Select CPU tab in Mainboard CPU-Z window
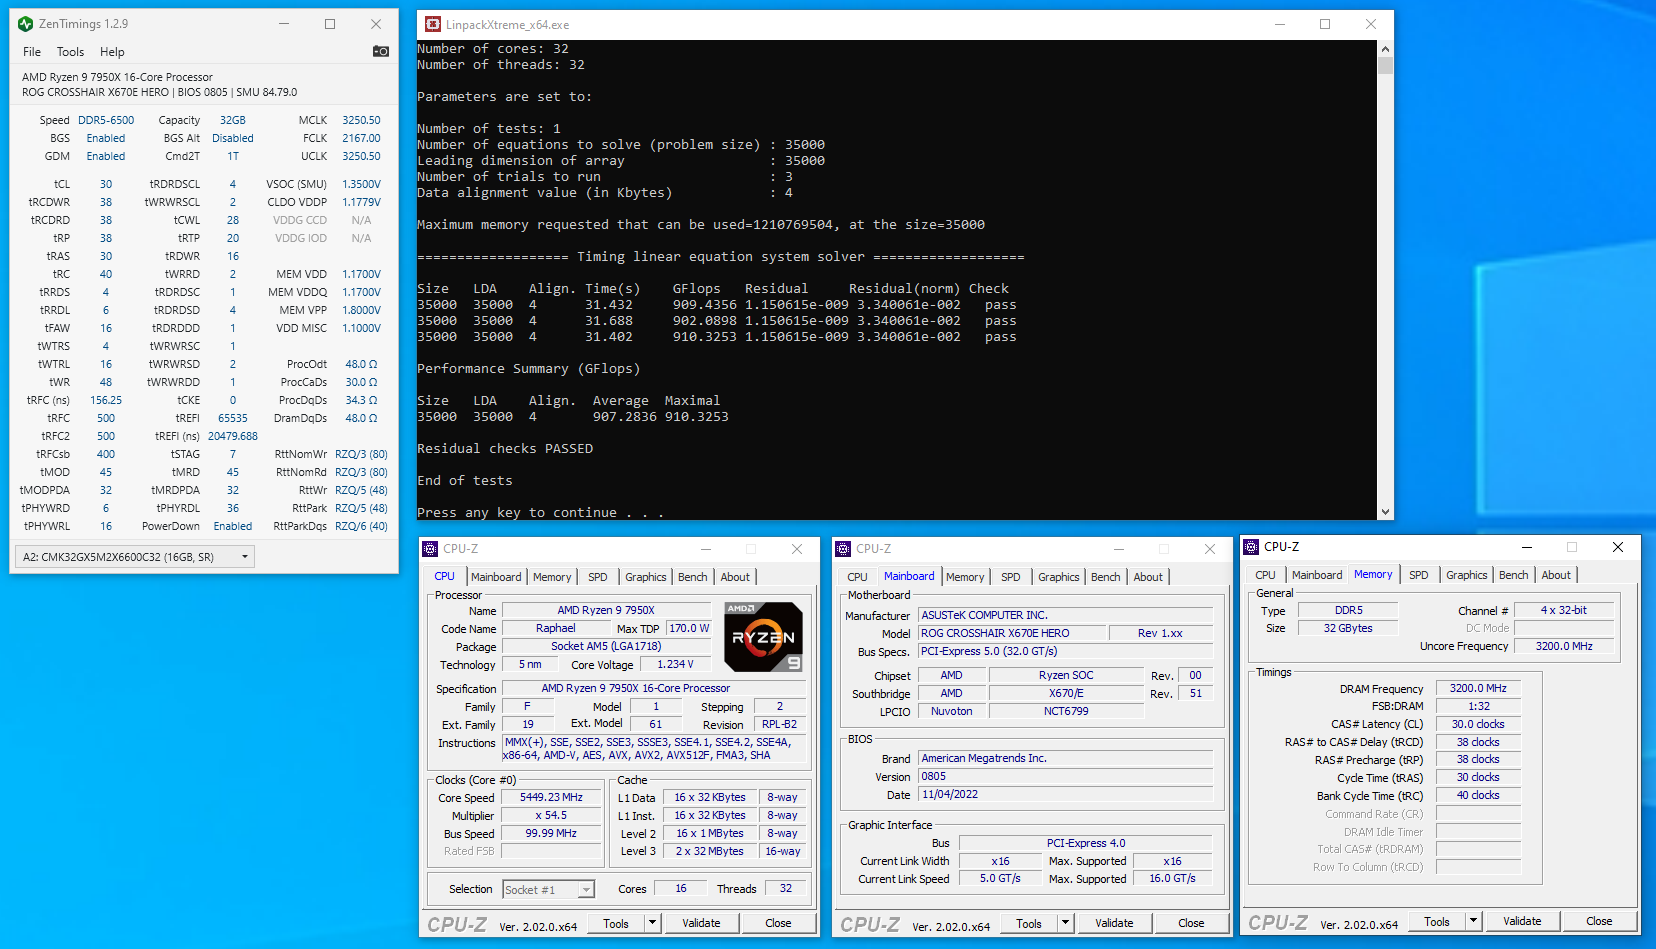 pyautogui.click(x=858, y=577)
